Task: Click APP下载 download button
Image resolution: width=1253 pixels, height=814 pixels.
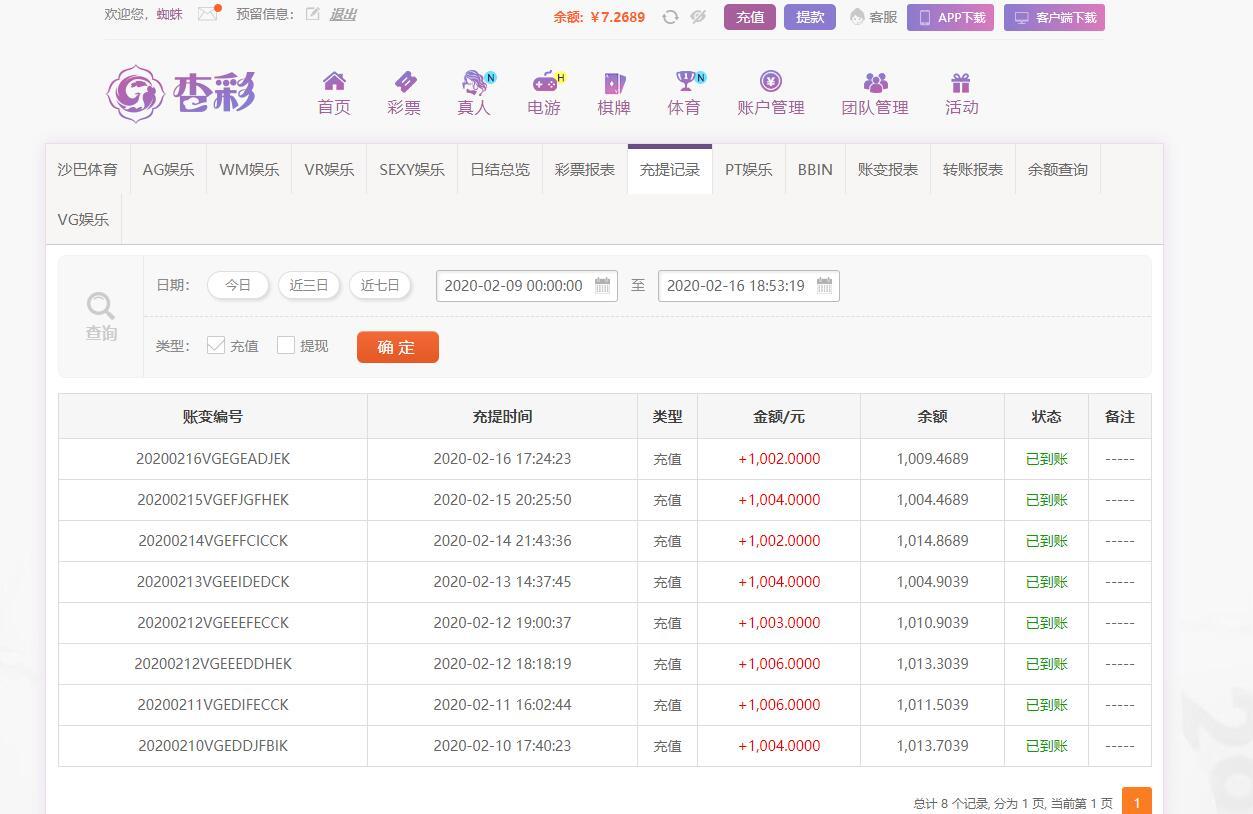Action: pos(950,17)
